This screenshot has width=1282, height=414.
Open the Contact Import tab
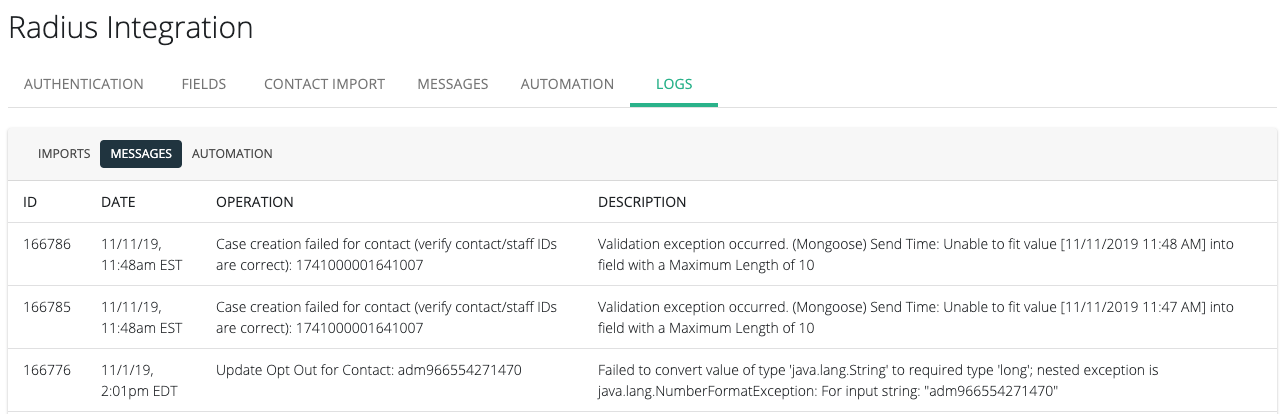pos(324,84)
